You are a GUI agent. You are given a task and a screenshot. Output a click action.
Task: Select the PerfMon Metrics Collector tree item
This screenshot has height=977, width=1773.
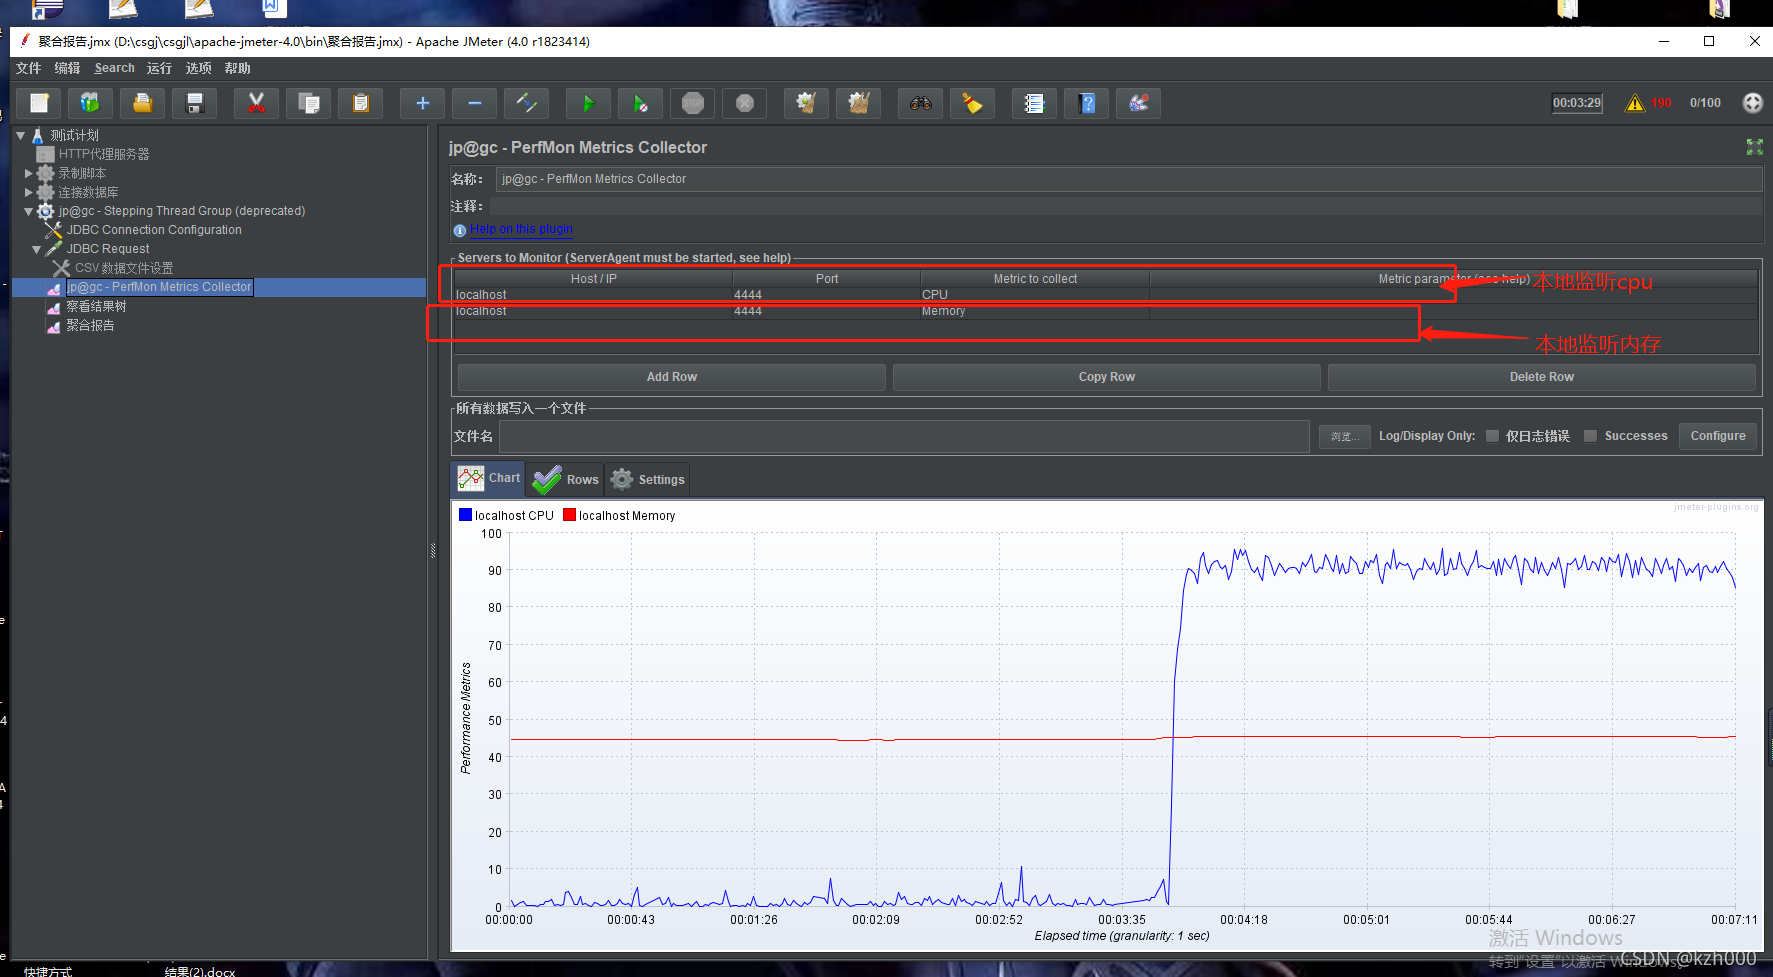tap(159, 287)
